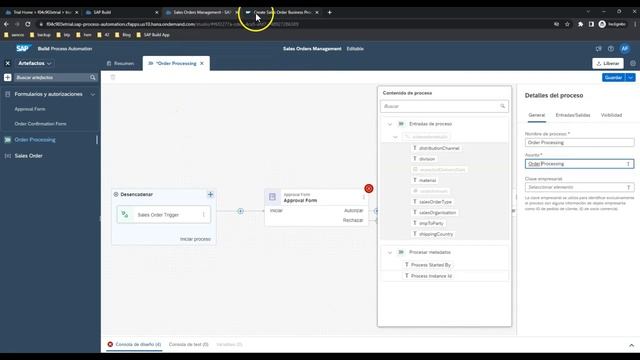Reload the browser page

(28, 24)
